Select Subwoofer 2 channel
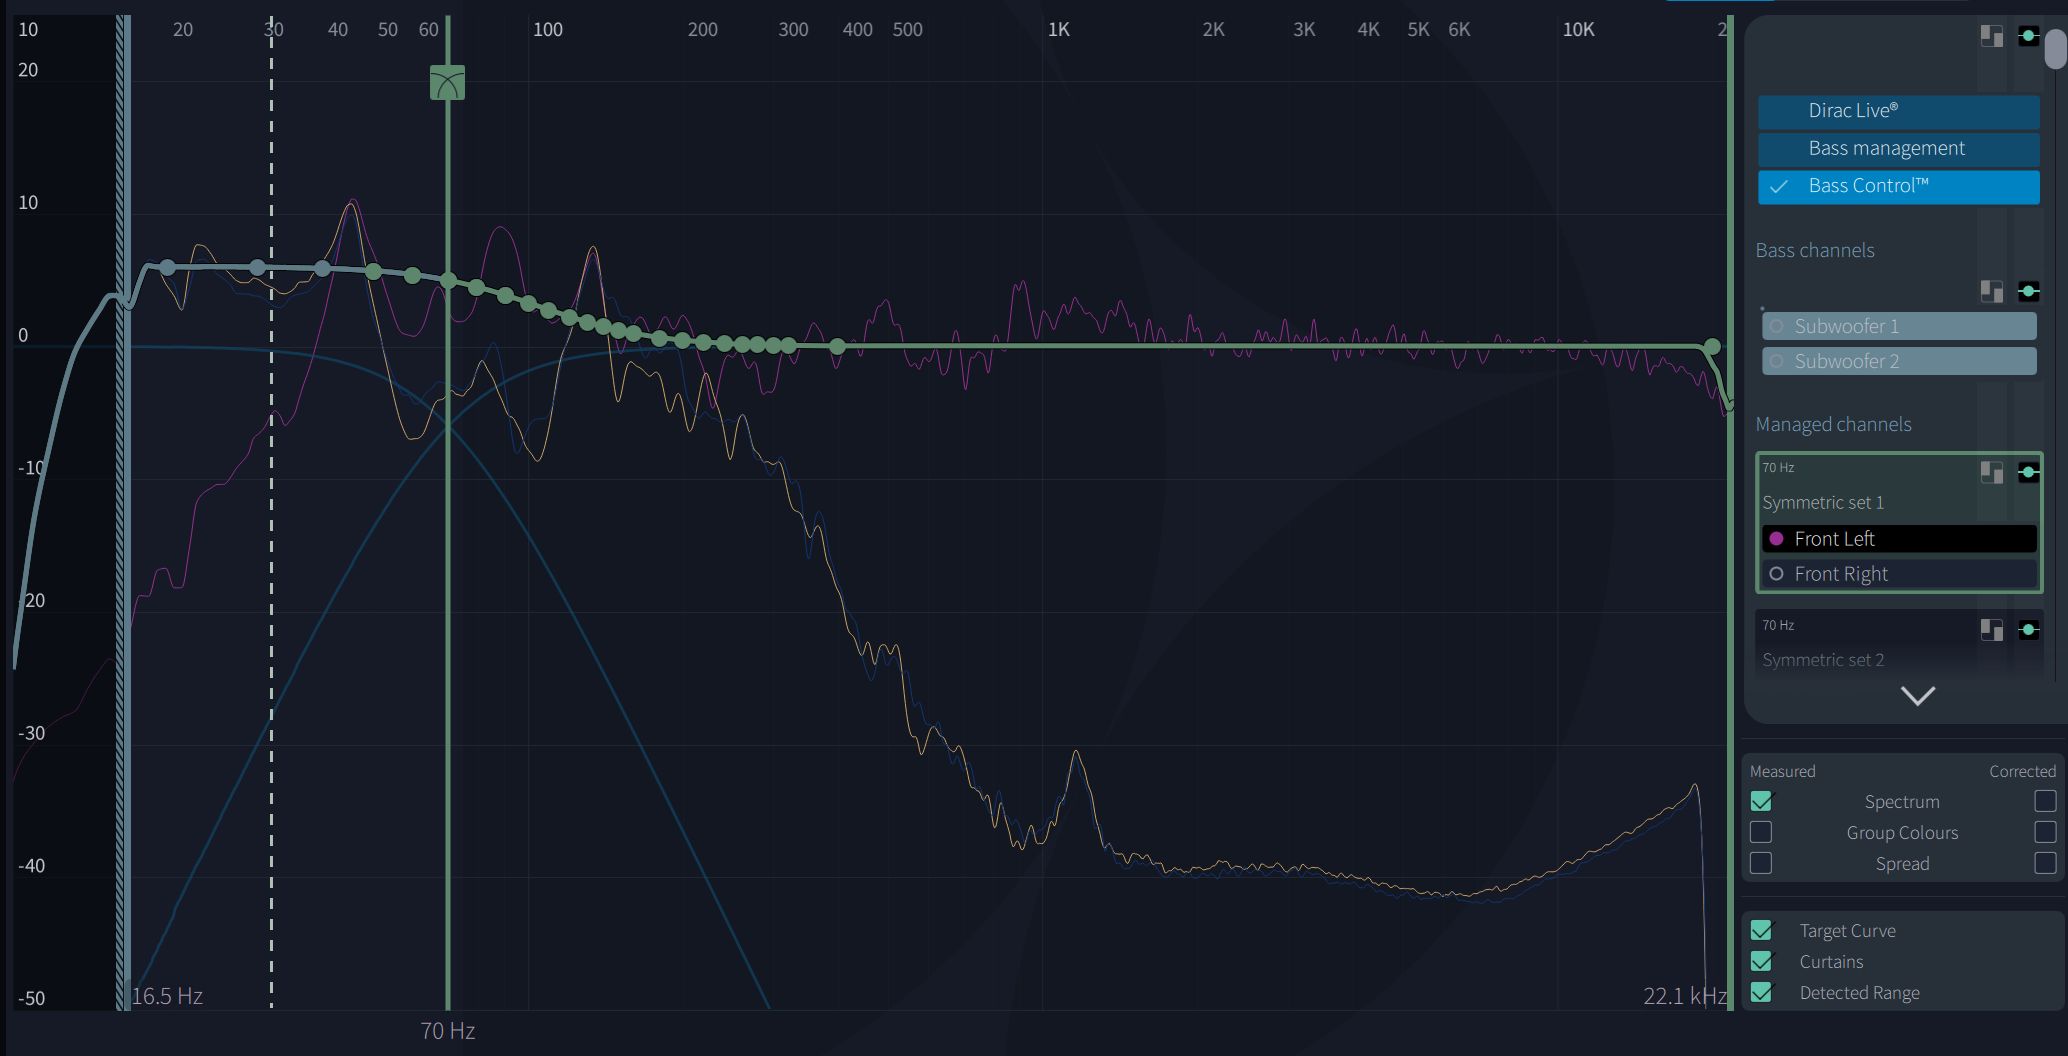The width and height of the screenshot is (2068, 1056). pos(1898,361)
